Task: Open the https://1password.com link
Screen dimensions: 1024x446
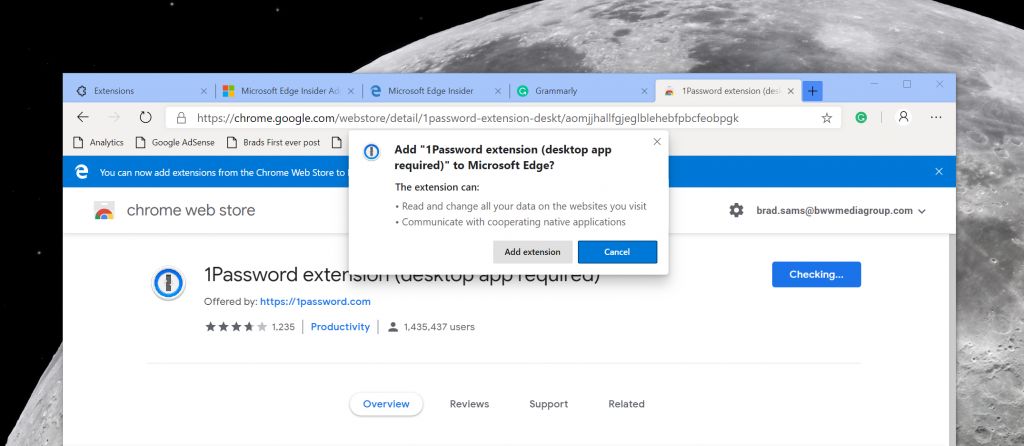Action: (315, 302)
